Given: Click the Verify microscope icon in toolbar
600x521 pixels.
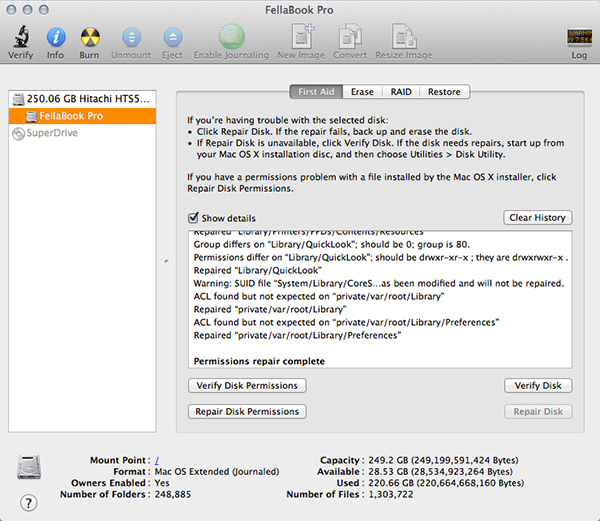Looking at the screenshot, I should coord(21,37).
